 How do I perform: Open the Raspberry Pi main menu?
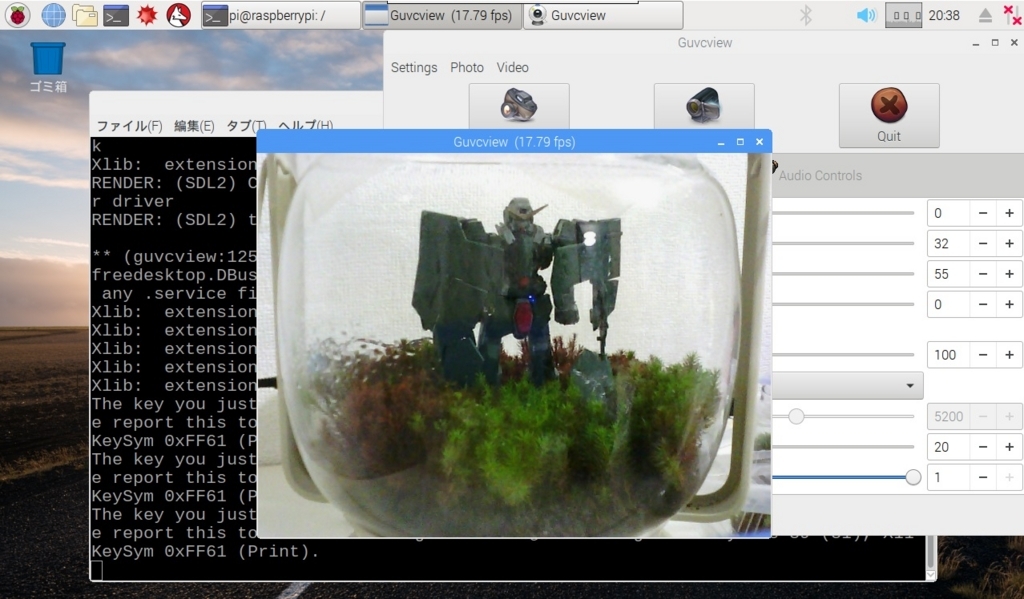click(18, 15)
